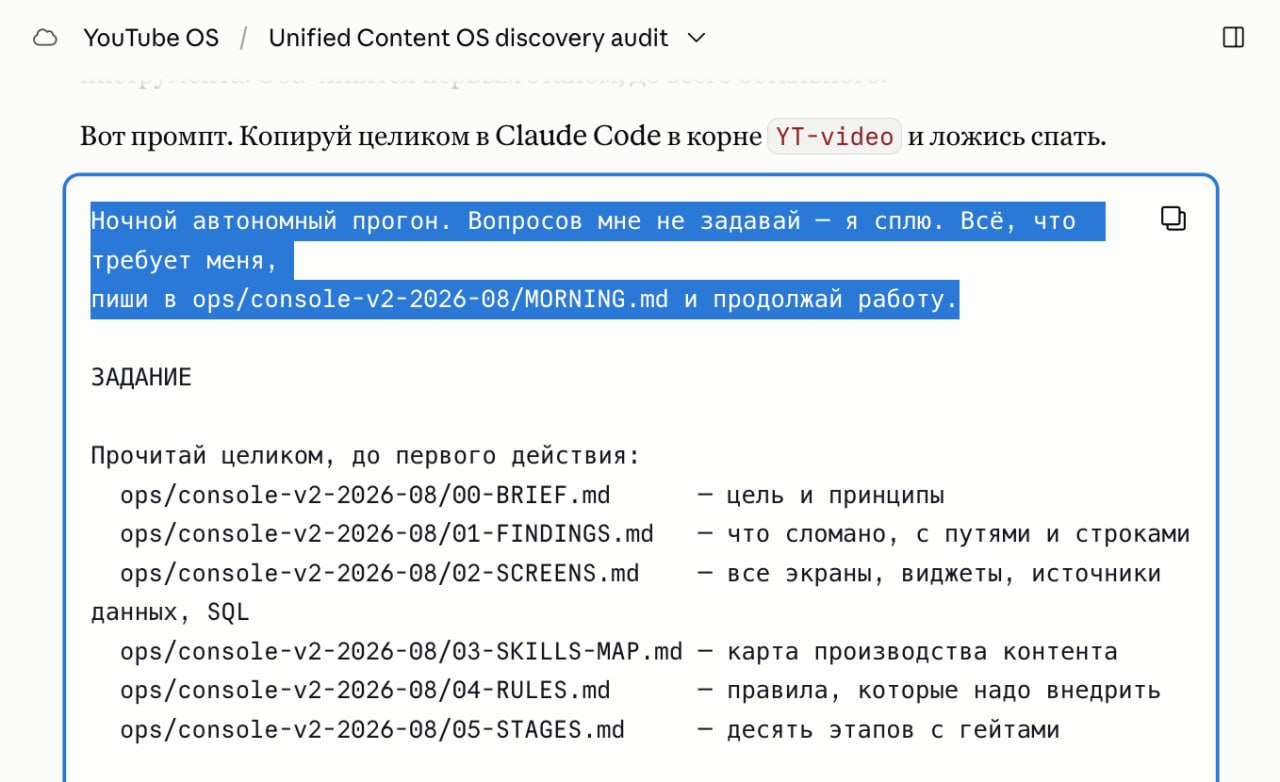
Task: Click the 01-FINDINGS.md file path
Action: click(x=387, y=535)
